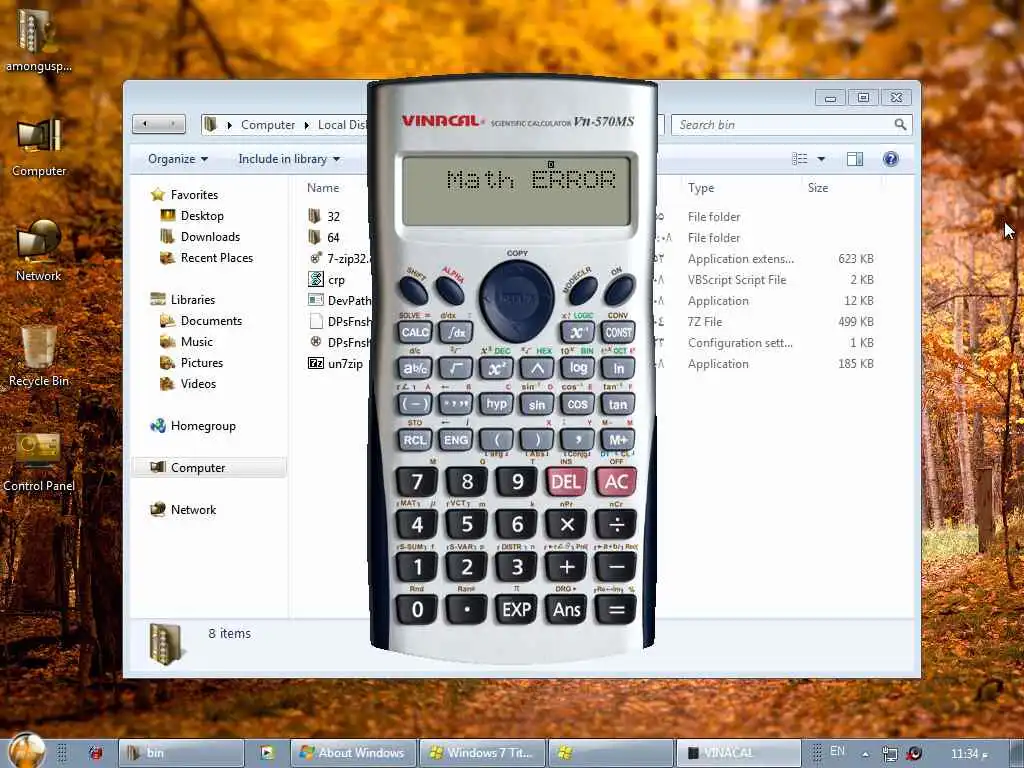The height and width of the screenshot is (768, 1024).
Task: Click the M+ memory key
Action: [x=618, y=440]
